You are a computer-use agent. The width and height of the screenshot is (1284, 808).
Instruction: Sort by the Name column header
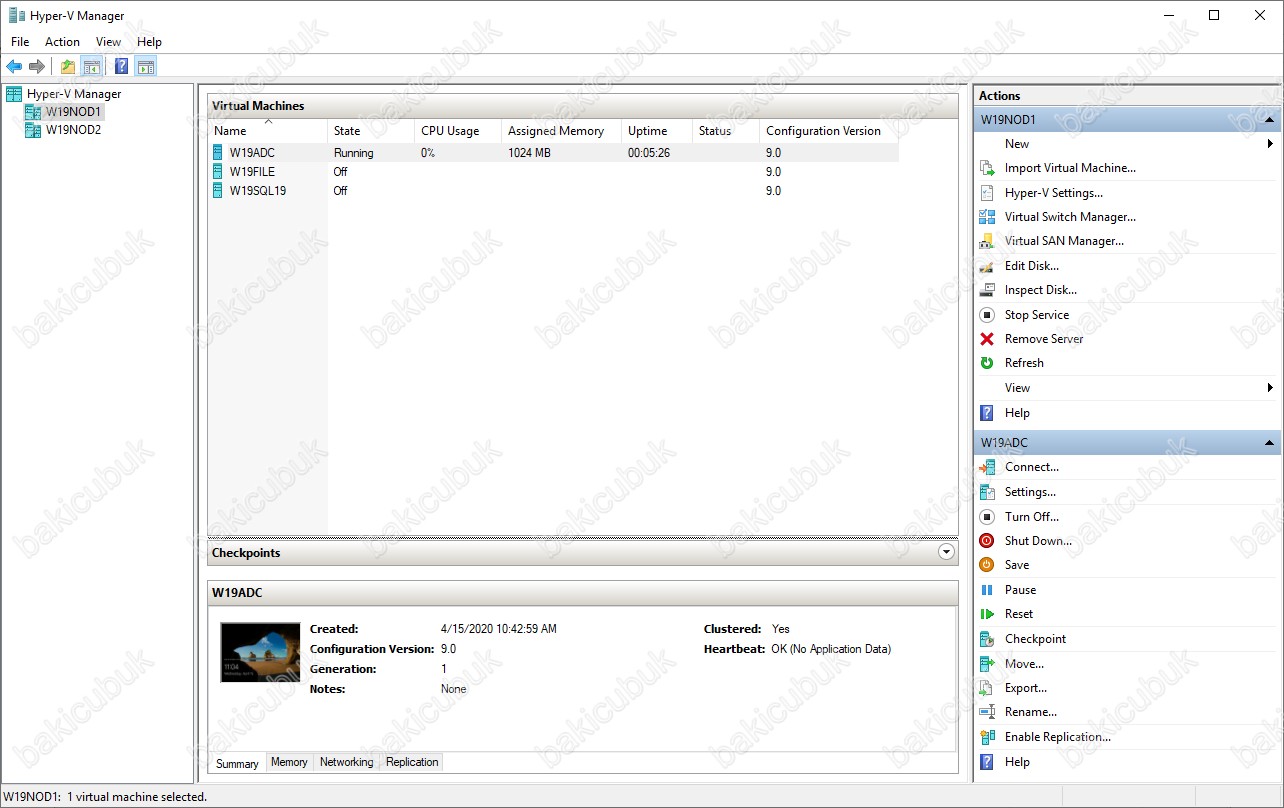click(x=268, y=131)
